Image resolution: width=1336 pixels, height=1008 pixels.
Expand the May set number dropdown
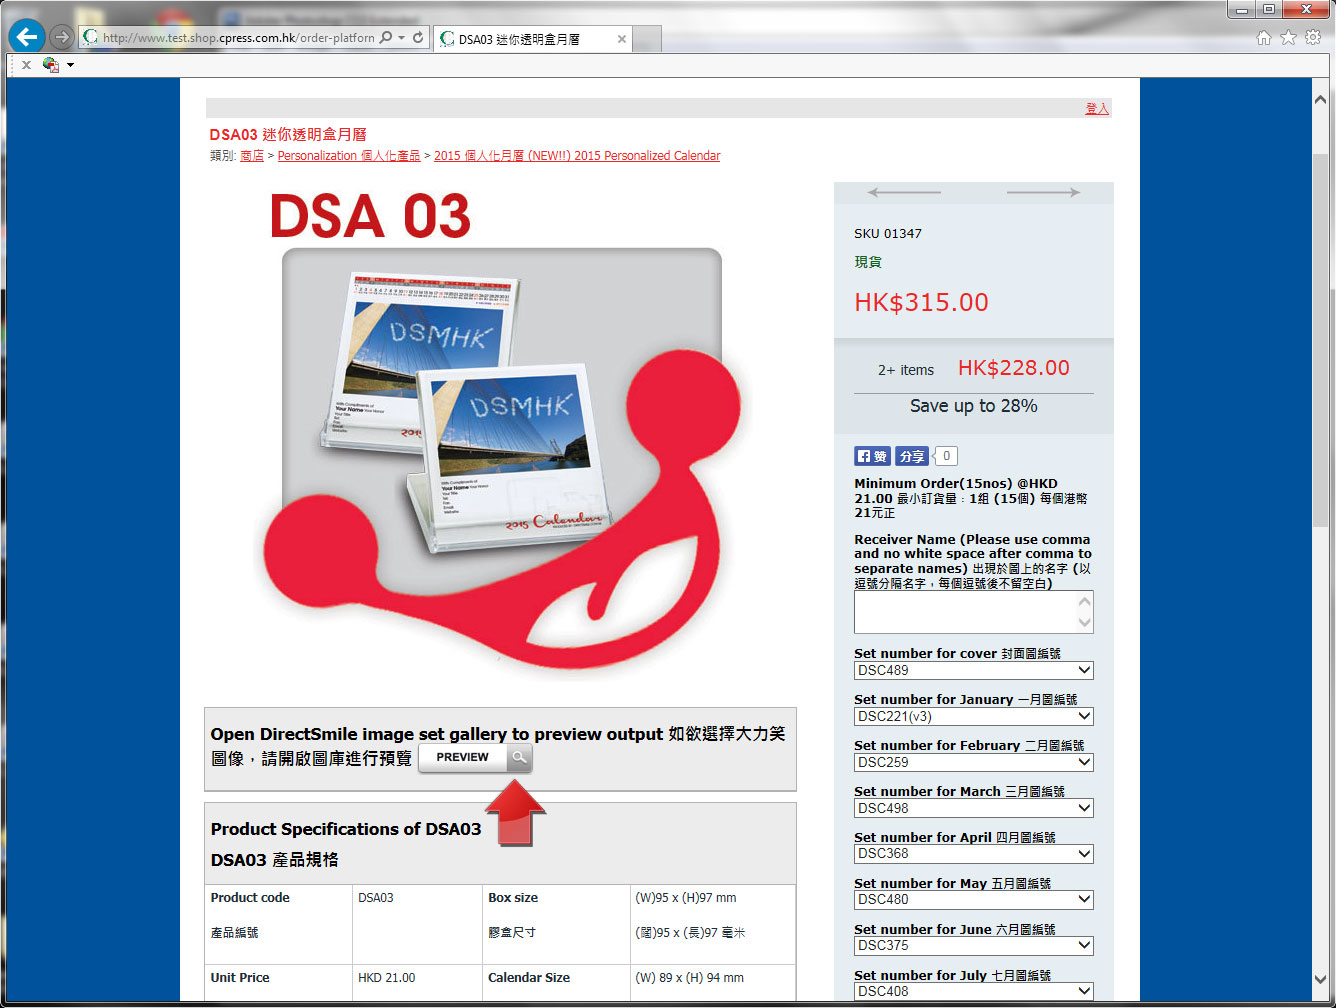tap(973, 900)
